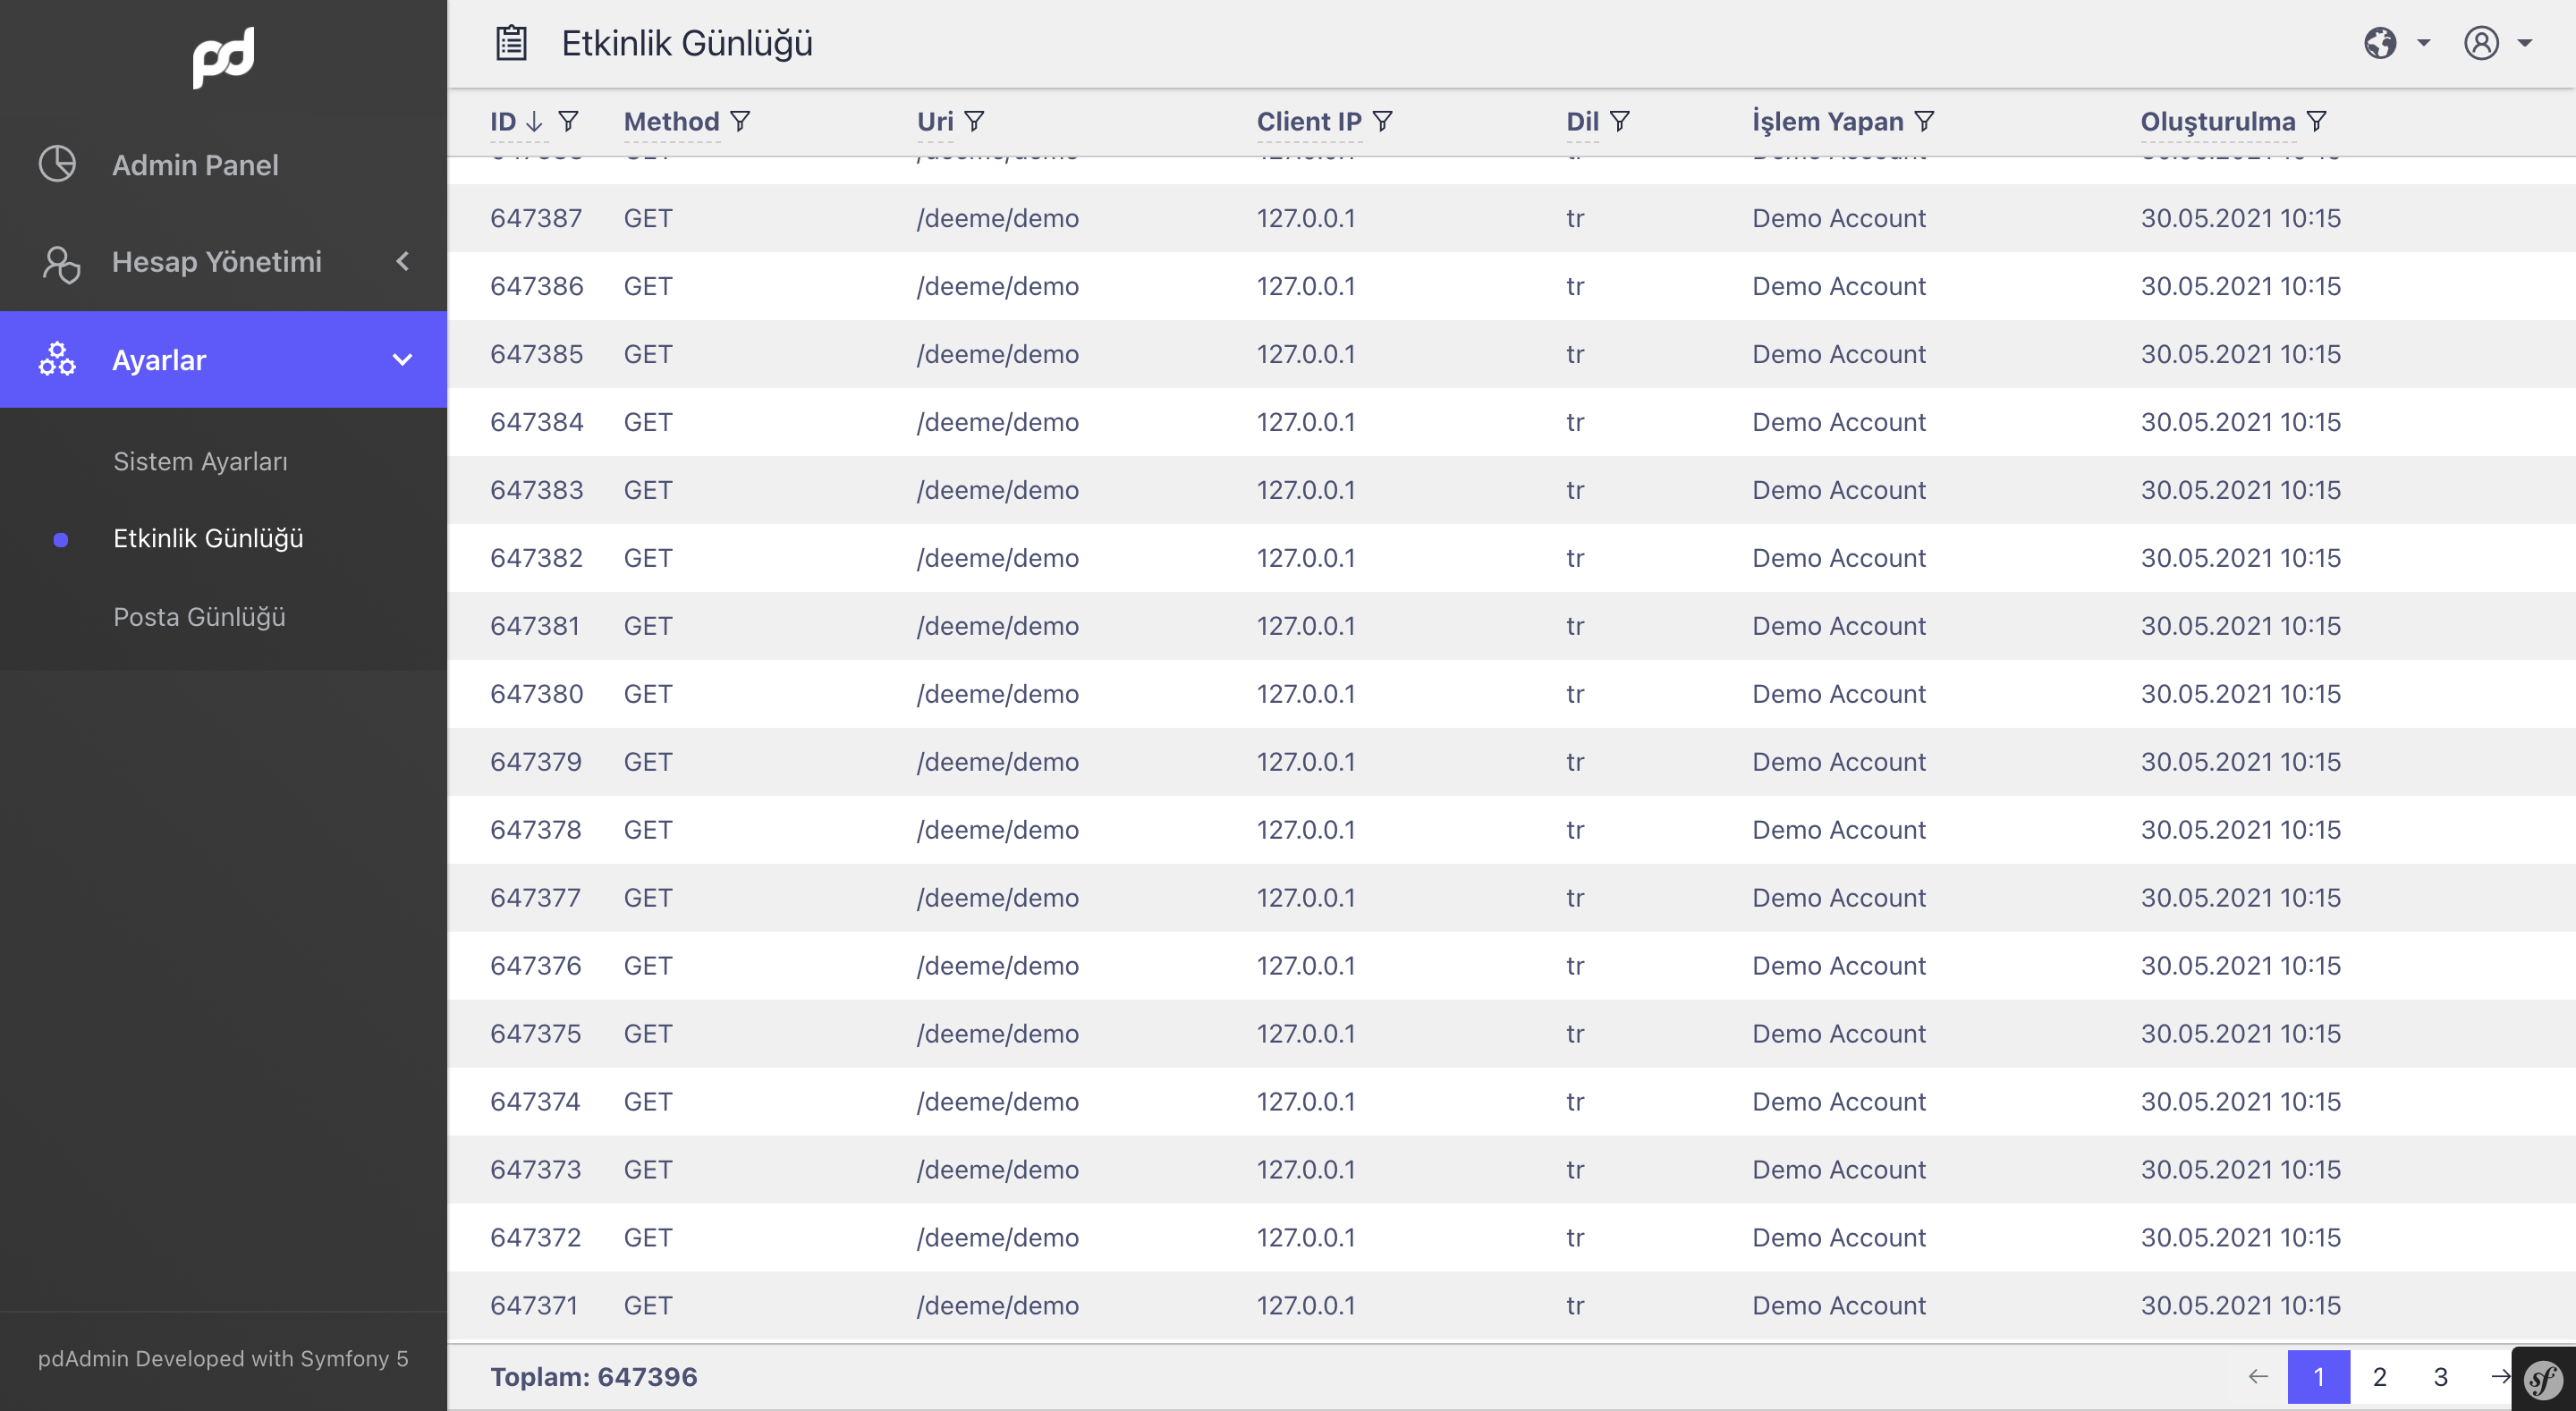Open the Uri column filter
Image resolution: width=2576 pixels, height=1411 pixels.
point(974,121)
